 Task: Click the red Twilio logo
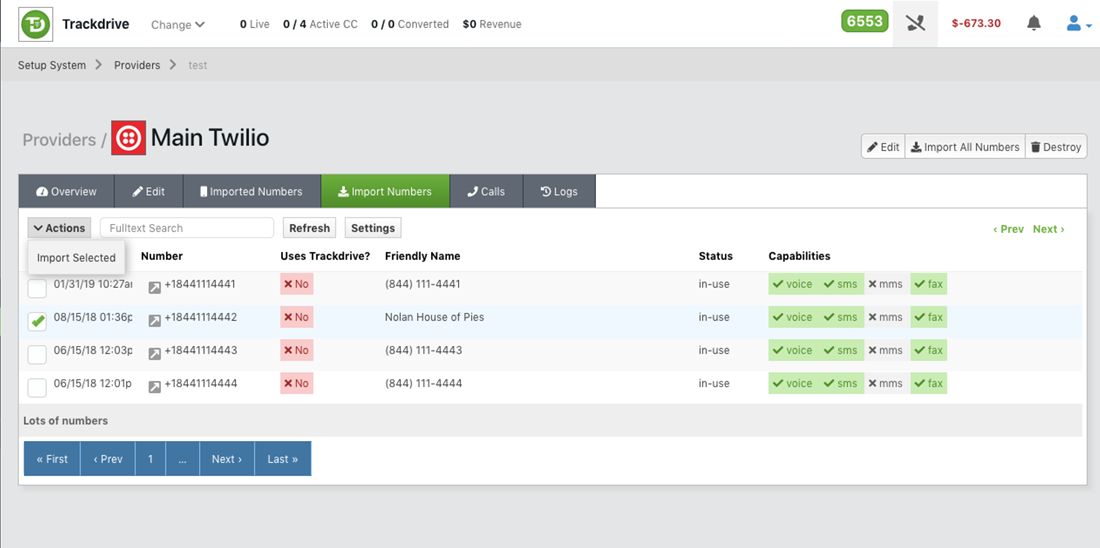[x=129, y=138]
